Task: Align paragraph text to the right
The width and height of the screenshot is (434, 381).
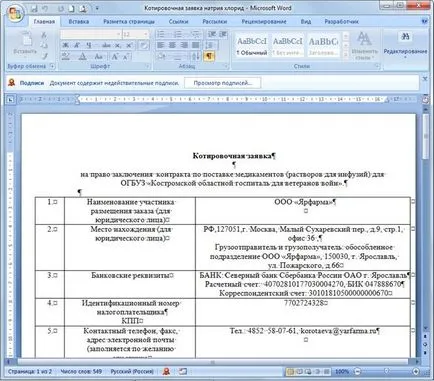Action: point(184,45)
